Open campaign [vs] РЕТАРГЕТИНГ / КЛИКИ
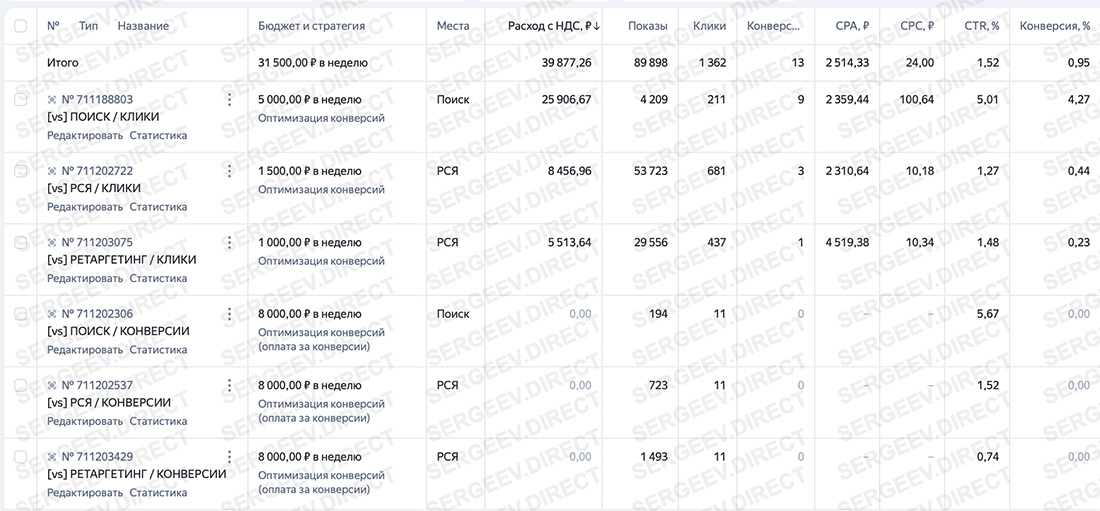1100x511 pixels. coord(121,260)
